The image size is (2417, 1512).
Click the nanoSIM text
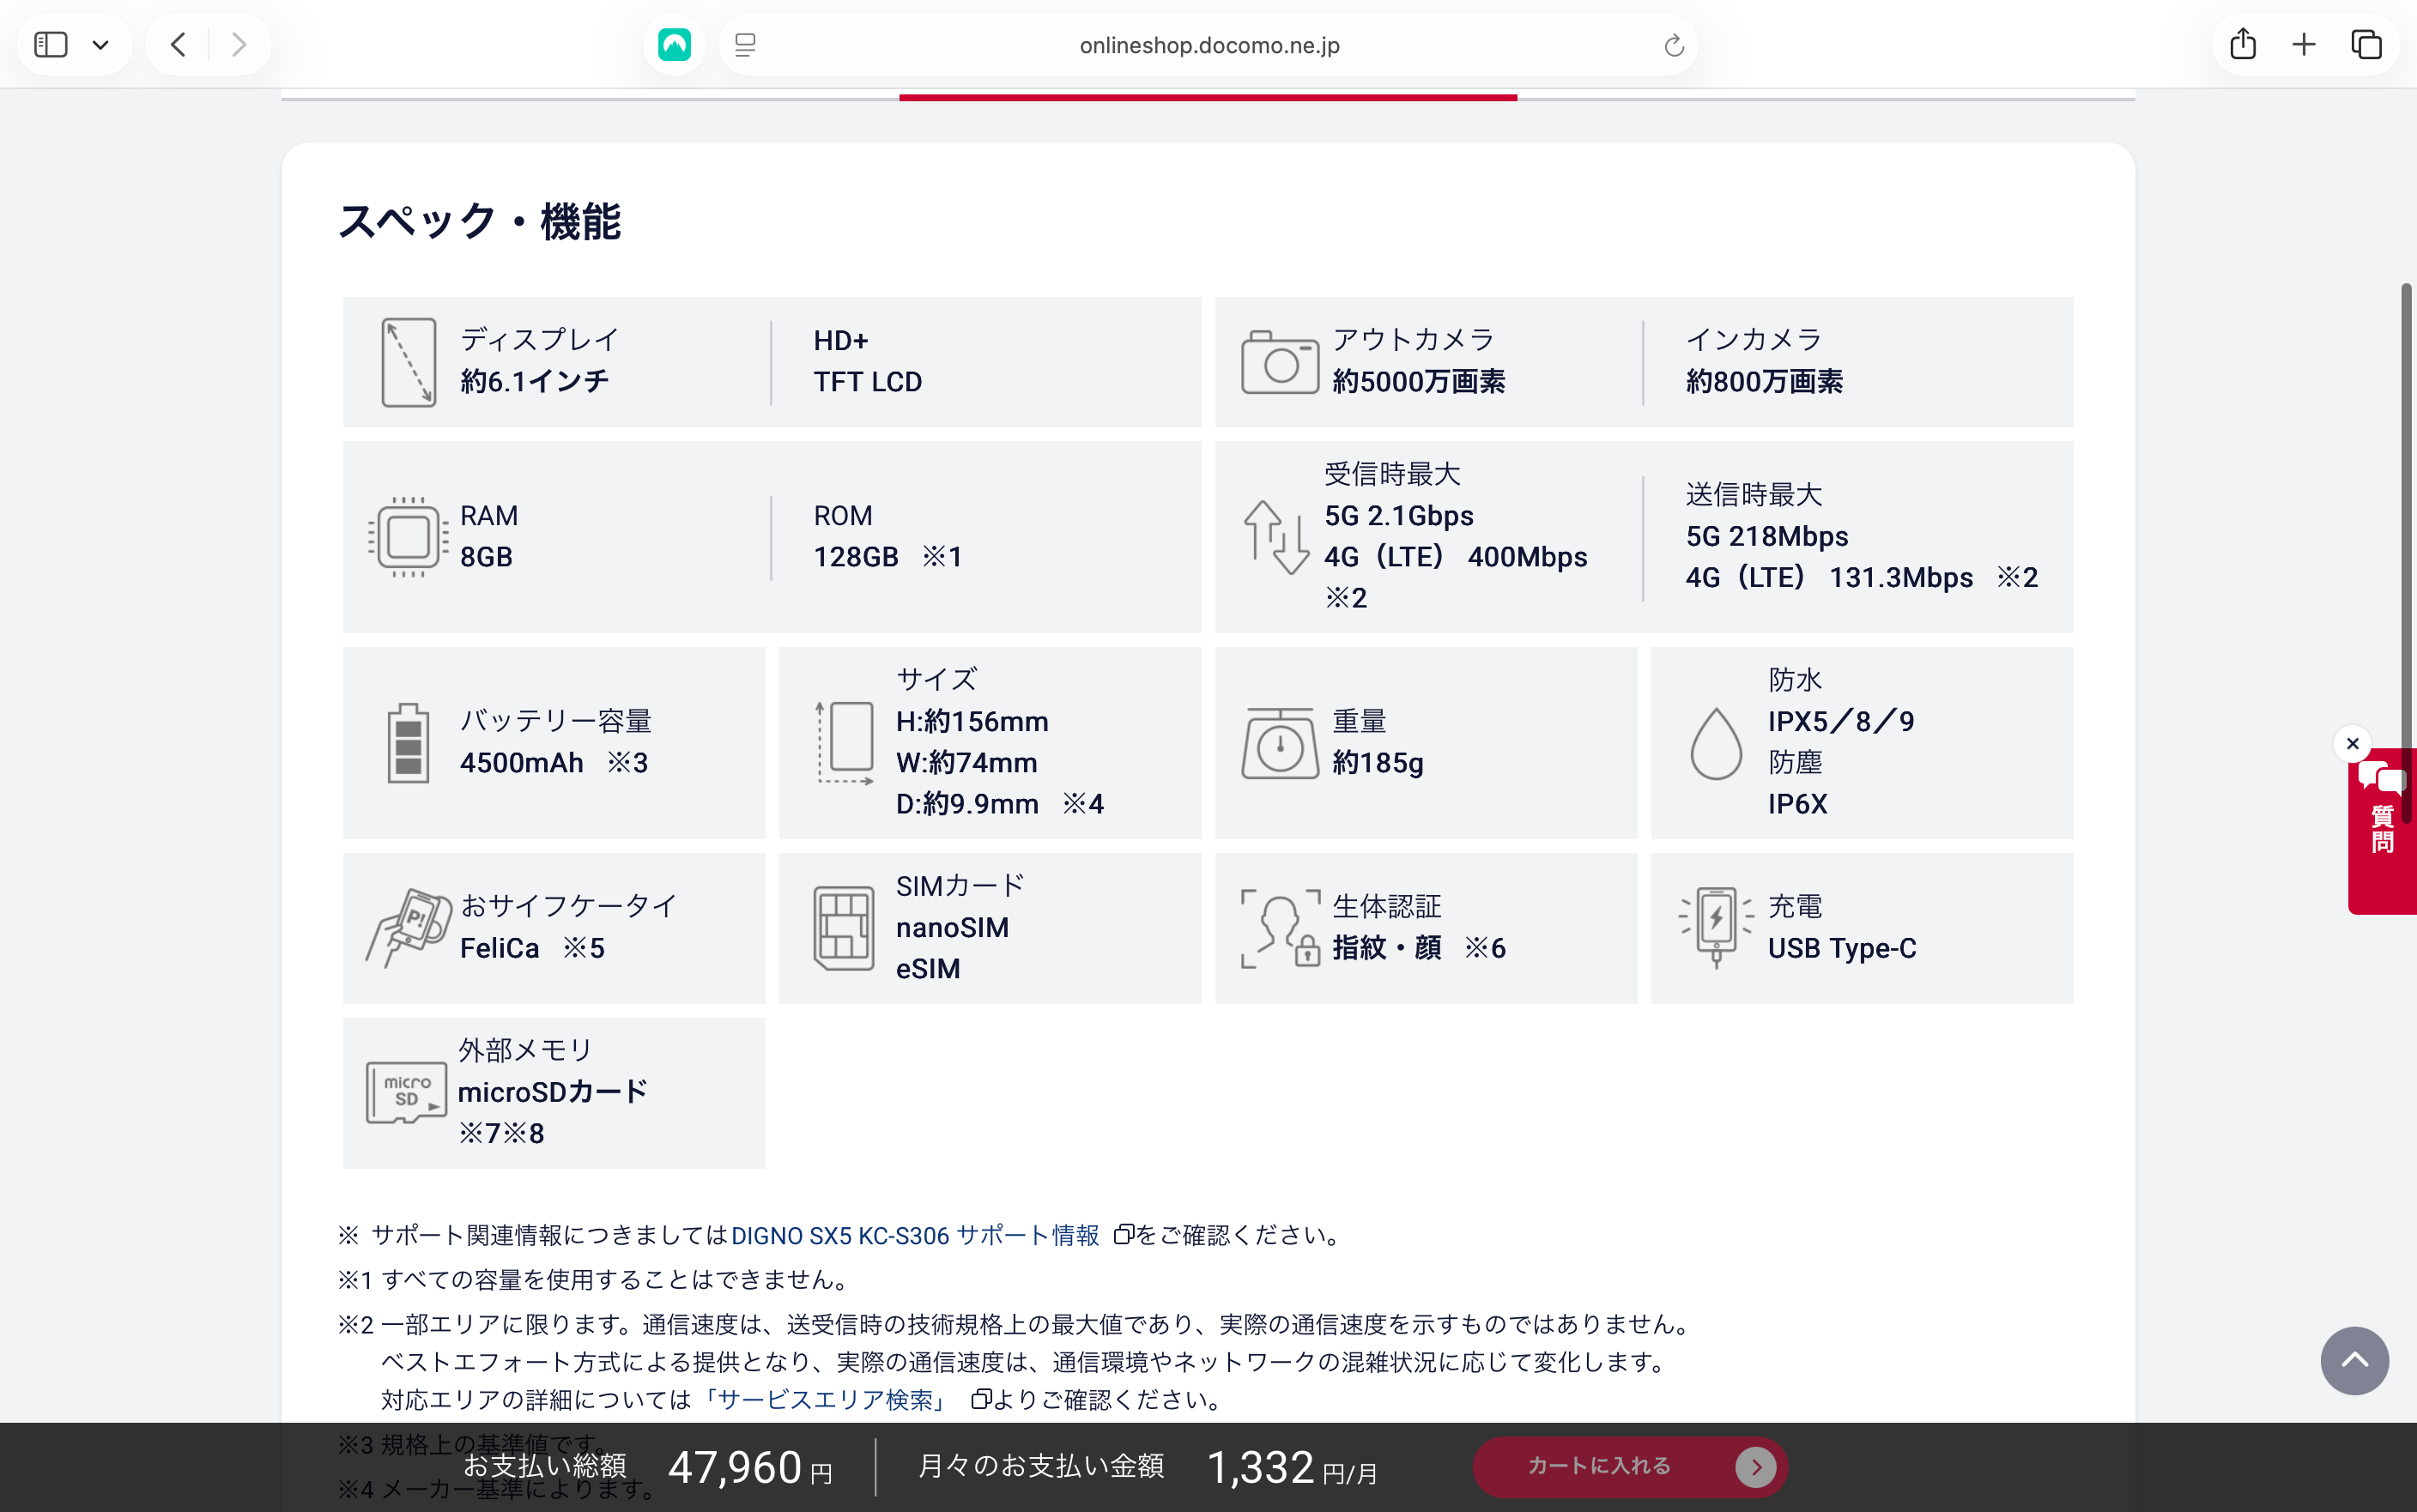click(952, 928)
